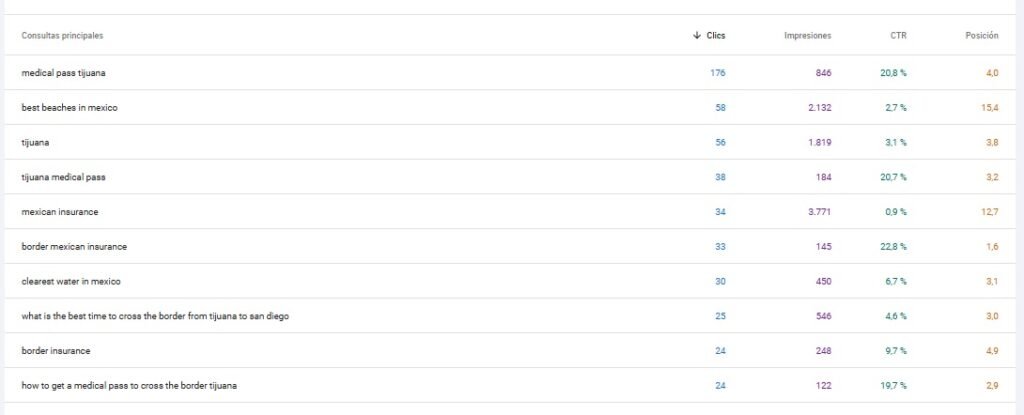Select the 'best time to cross the border' query

[x=511, y=316]
